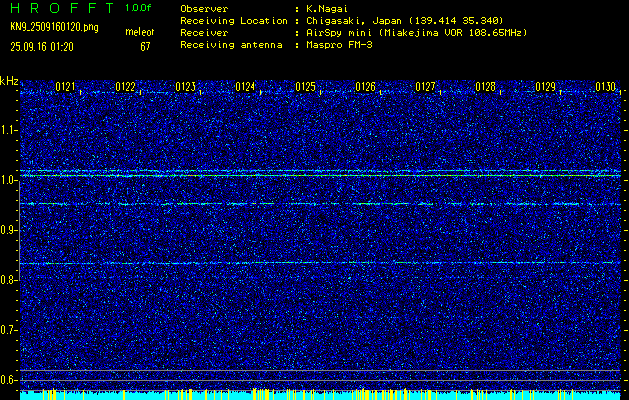Click the kHz axis unit label

[9, 81]
